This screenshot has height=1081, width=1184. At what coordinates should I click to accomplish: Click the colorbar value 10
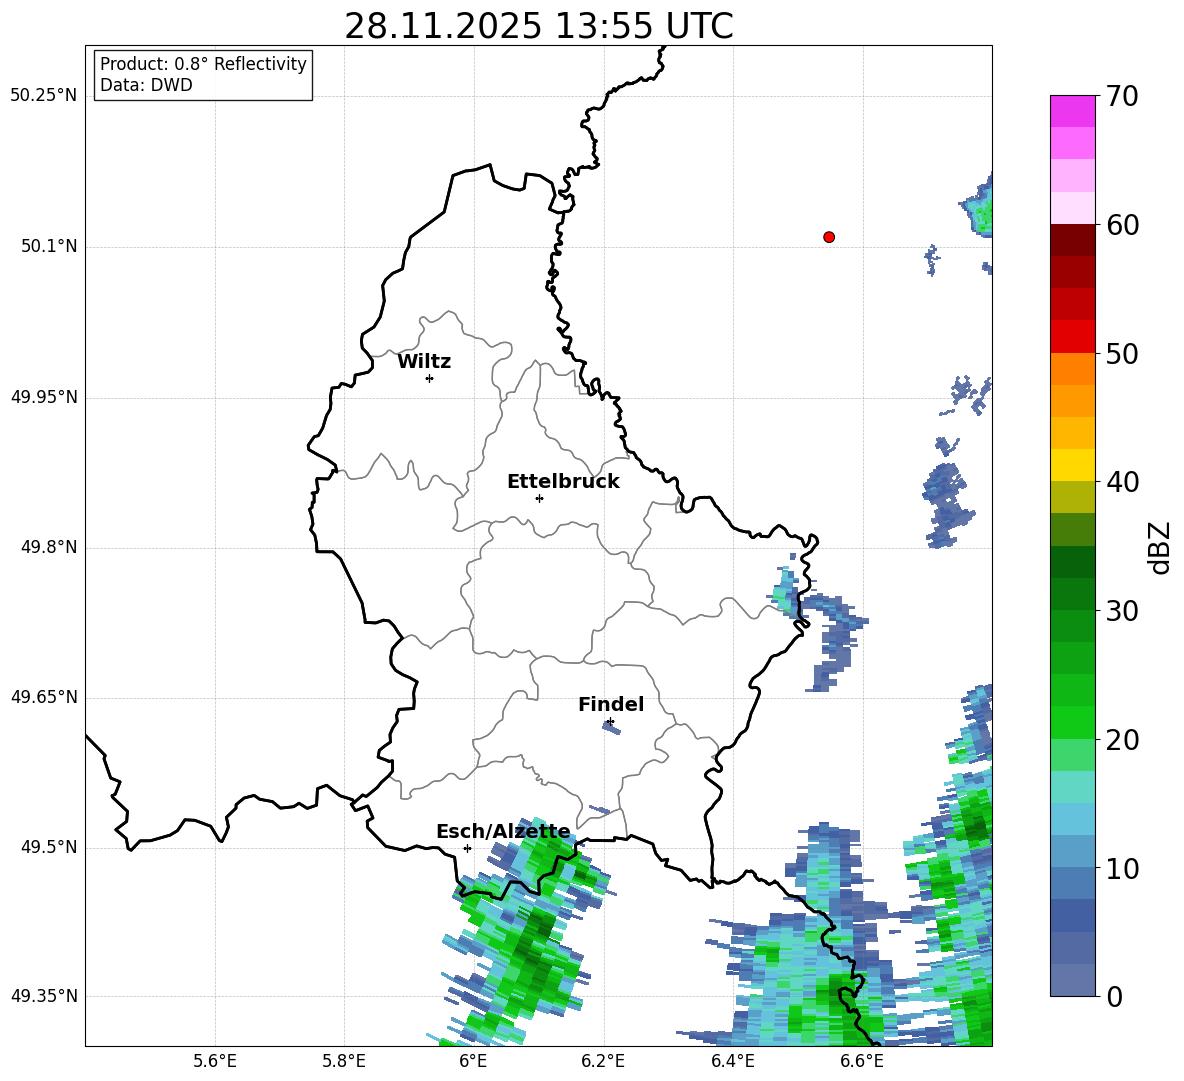click(x=1122, y=868)
